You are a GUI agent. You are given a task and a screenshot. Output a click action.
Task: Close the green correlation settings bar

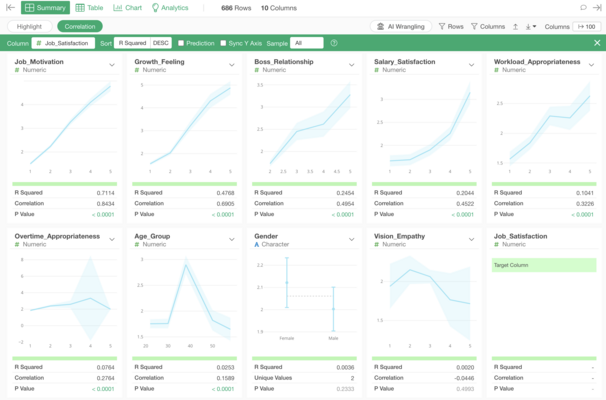[597, 43]
